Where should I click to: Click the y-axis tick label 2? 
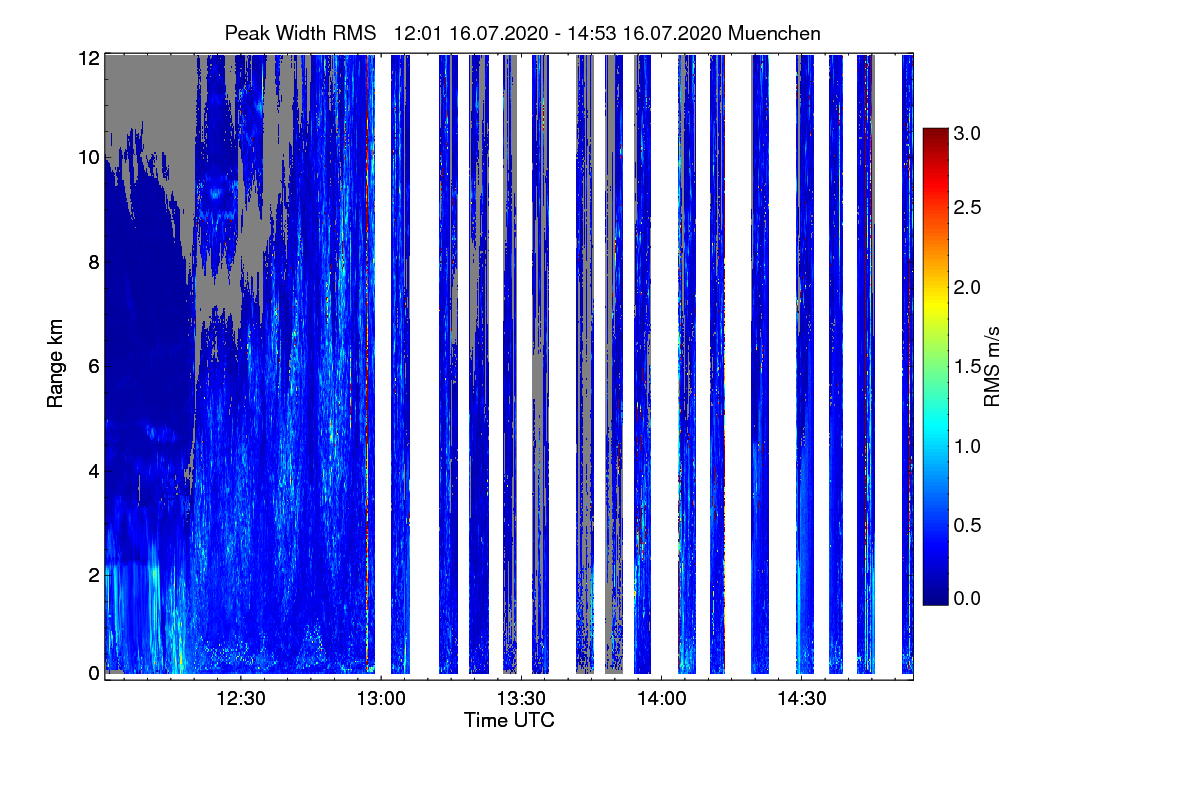93,574
